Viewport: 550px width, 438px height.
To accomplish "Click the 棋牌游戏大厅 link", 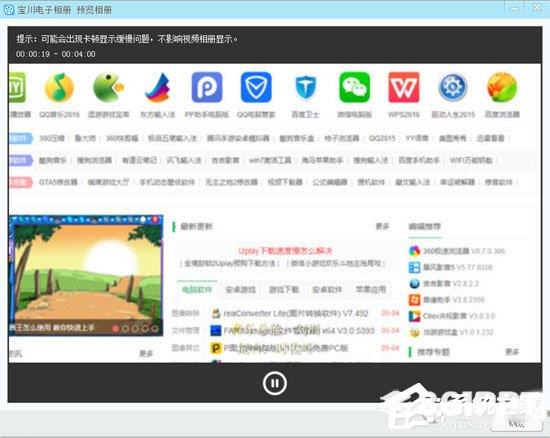I will point(108,182).
